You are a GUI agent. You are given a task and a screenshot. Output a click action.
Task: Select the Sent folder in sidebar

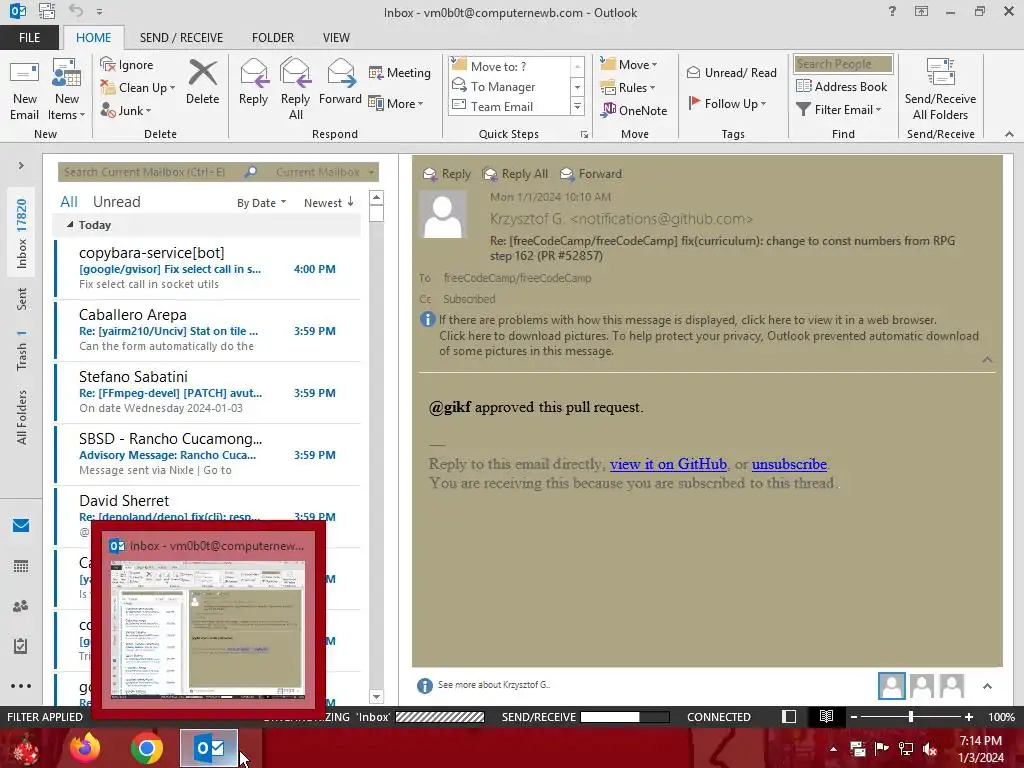pyautogui.click(x=22, y=299)
